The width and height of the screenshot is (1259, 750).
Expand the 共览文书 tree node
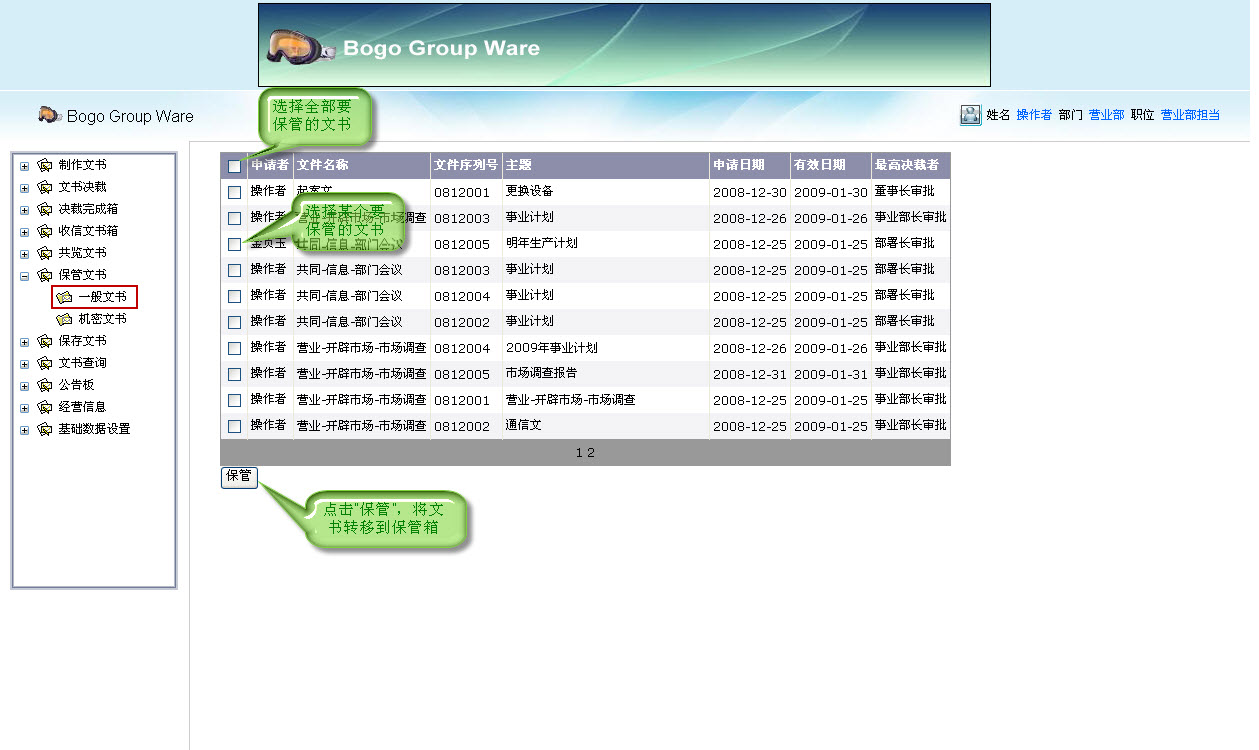tap(24, 254)
